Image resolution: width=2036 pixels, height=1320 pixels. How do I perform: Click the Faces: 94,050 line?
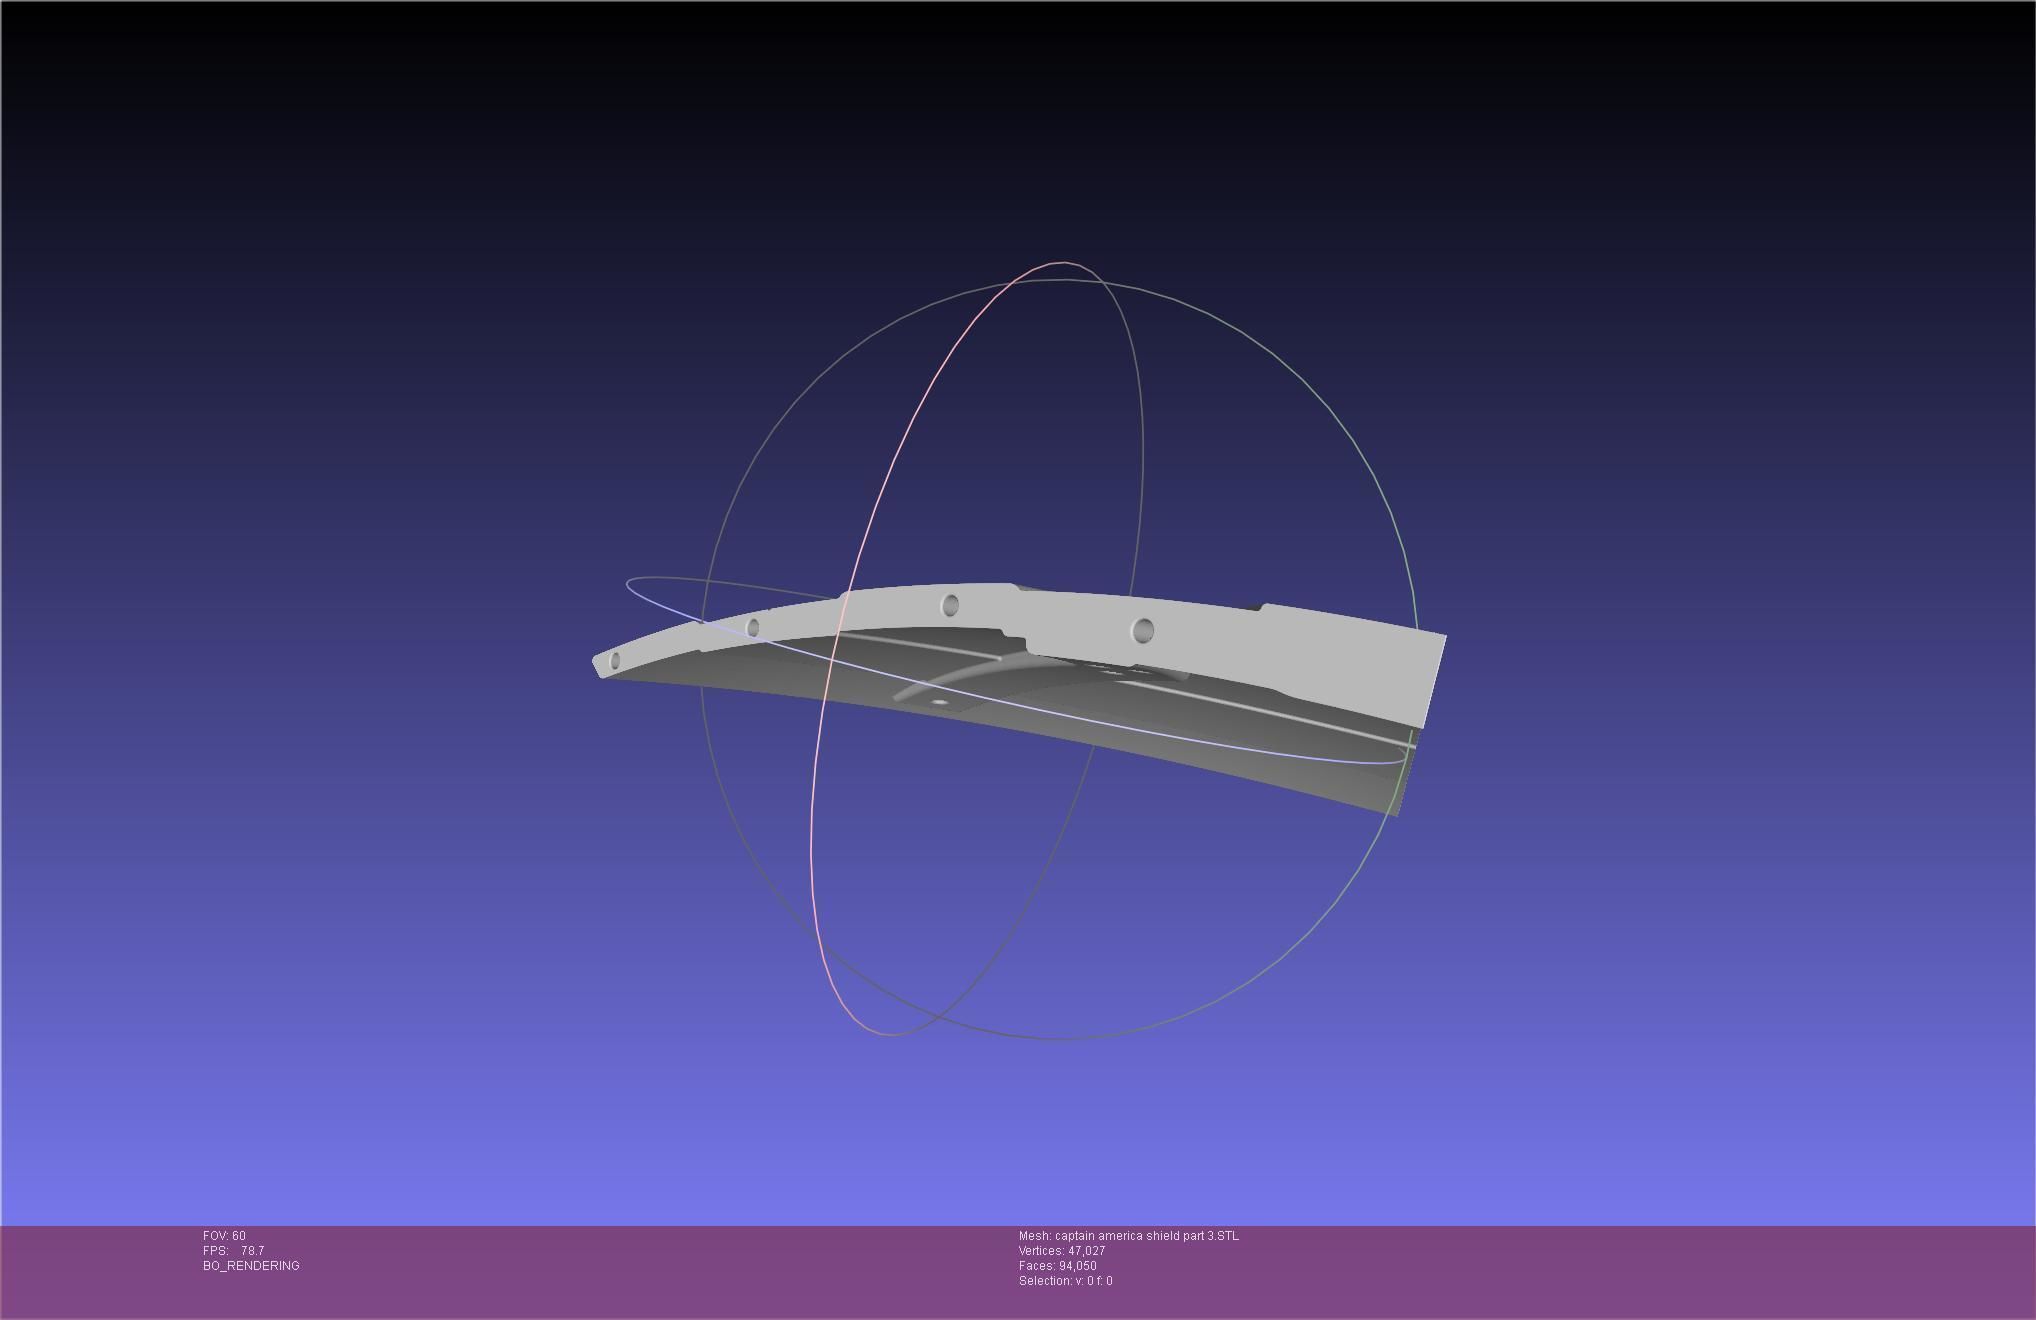tap(1057, 1266)
